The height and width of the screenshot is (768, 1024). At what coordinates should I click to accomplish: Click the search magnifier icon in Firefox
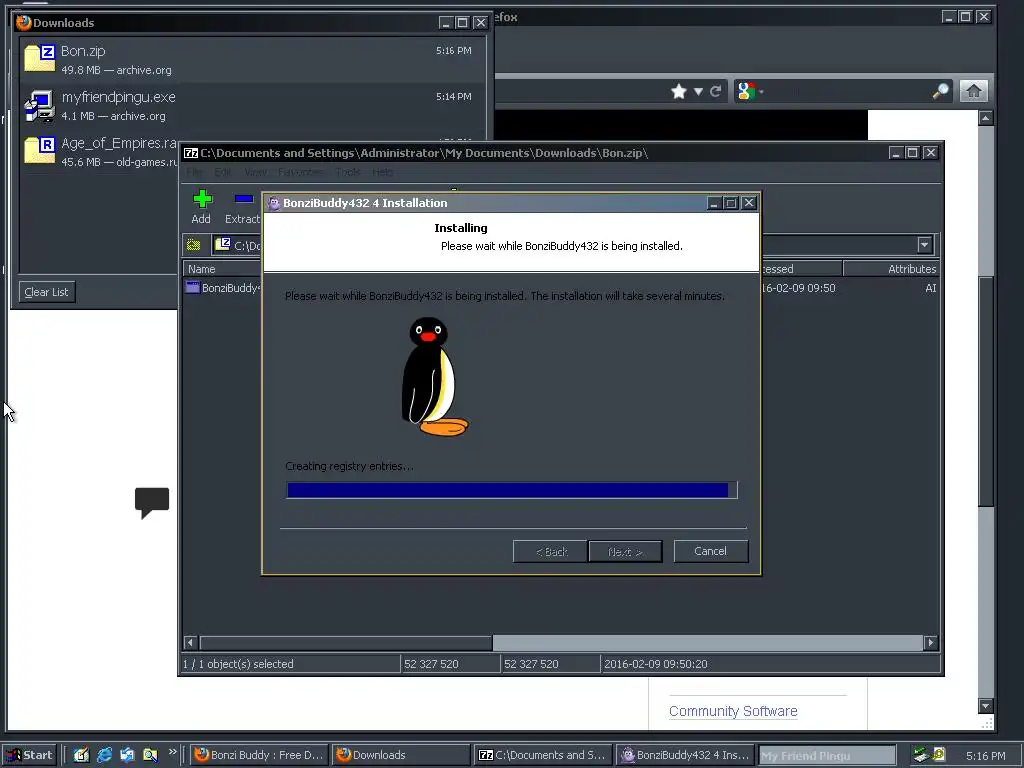(x=940, y=91)
